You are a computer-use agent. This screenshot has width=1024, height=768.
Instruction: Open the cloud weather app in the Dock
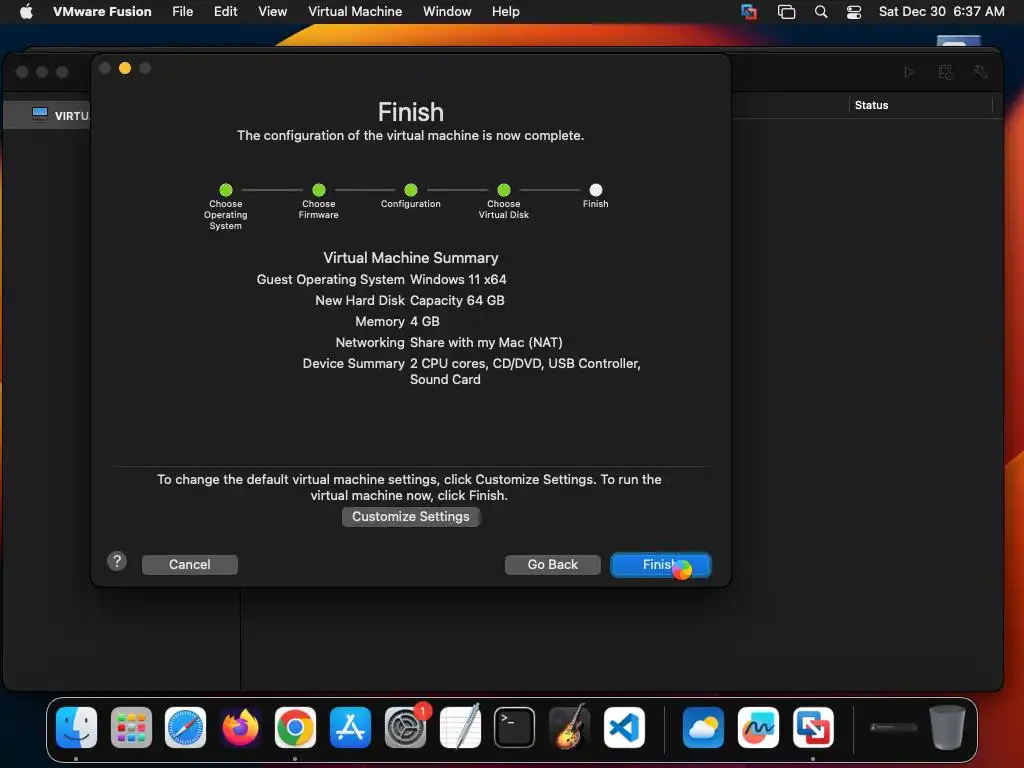703,727
